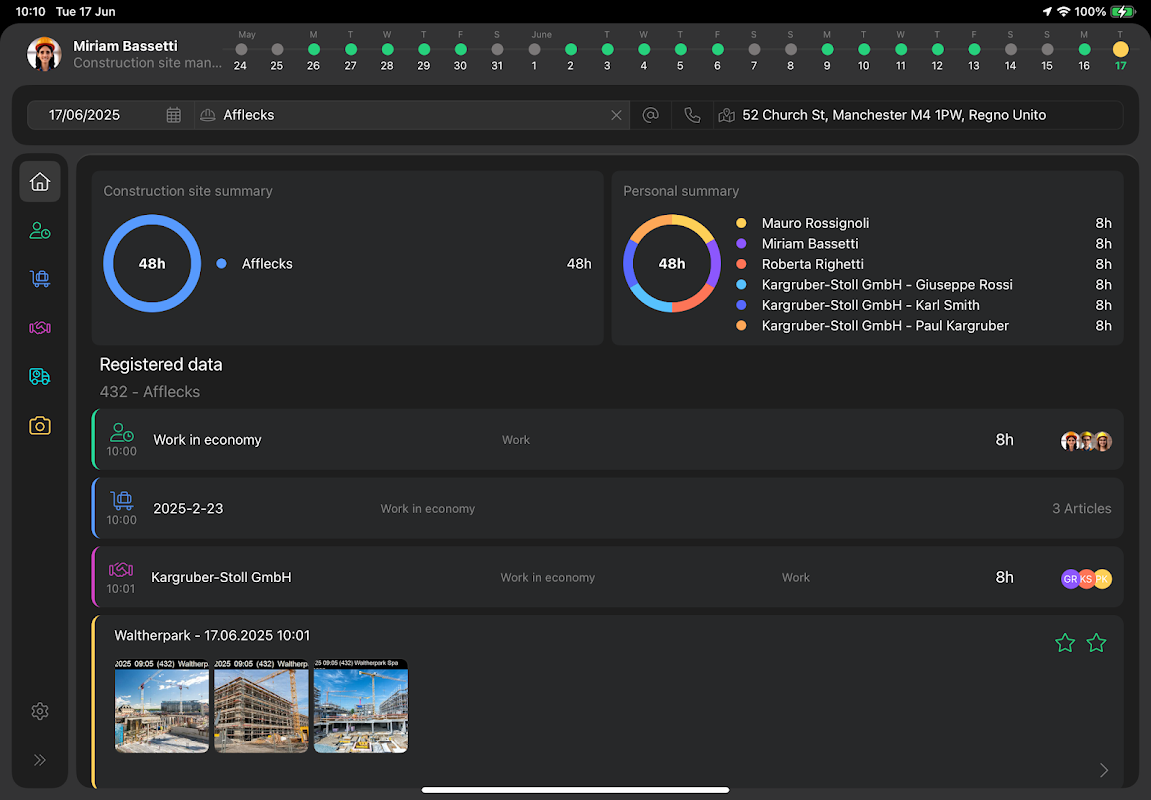Open the first construction site photo thumbnail
1151x800 pixels.
click(x=162, y=706)
